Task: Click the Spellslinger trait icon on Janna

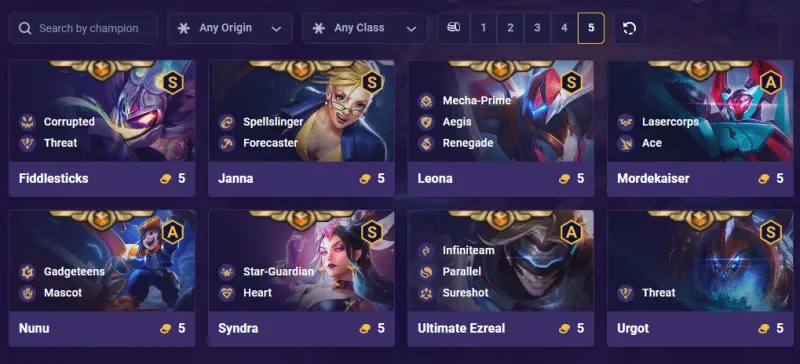Action: click(x=227, y=122)
